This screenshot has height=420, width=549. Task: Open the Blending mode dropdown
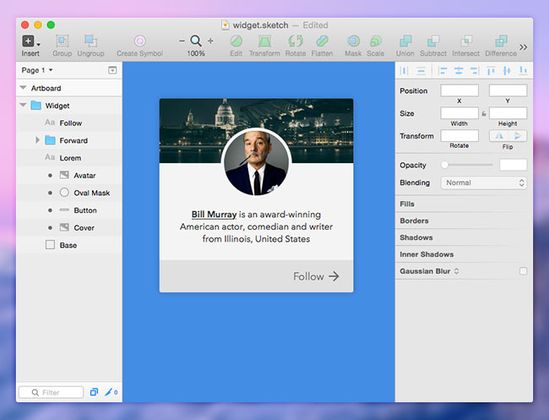tap(484, 183)
